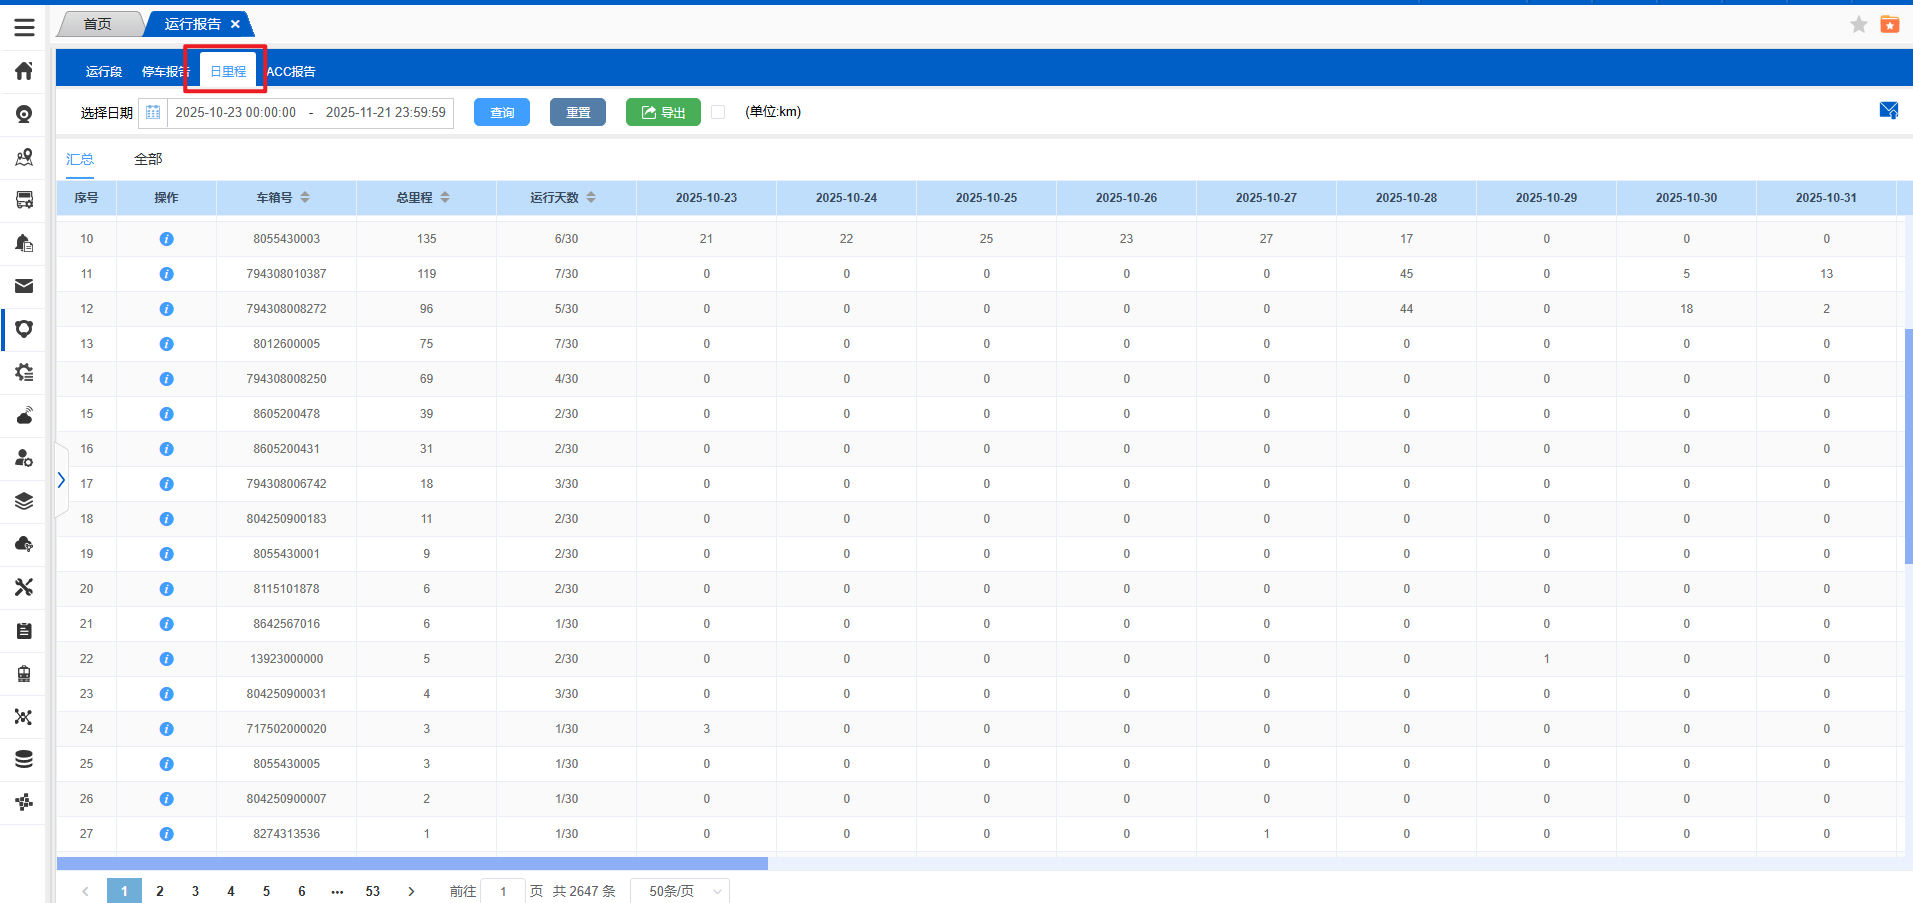The width and height of the screenshot is (1913, 903).
Task: Switch to the 全部 sub-tab
Action: [x=148, y=159]
